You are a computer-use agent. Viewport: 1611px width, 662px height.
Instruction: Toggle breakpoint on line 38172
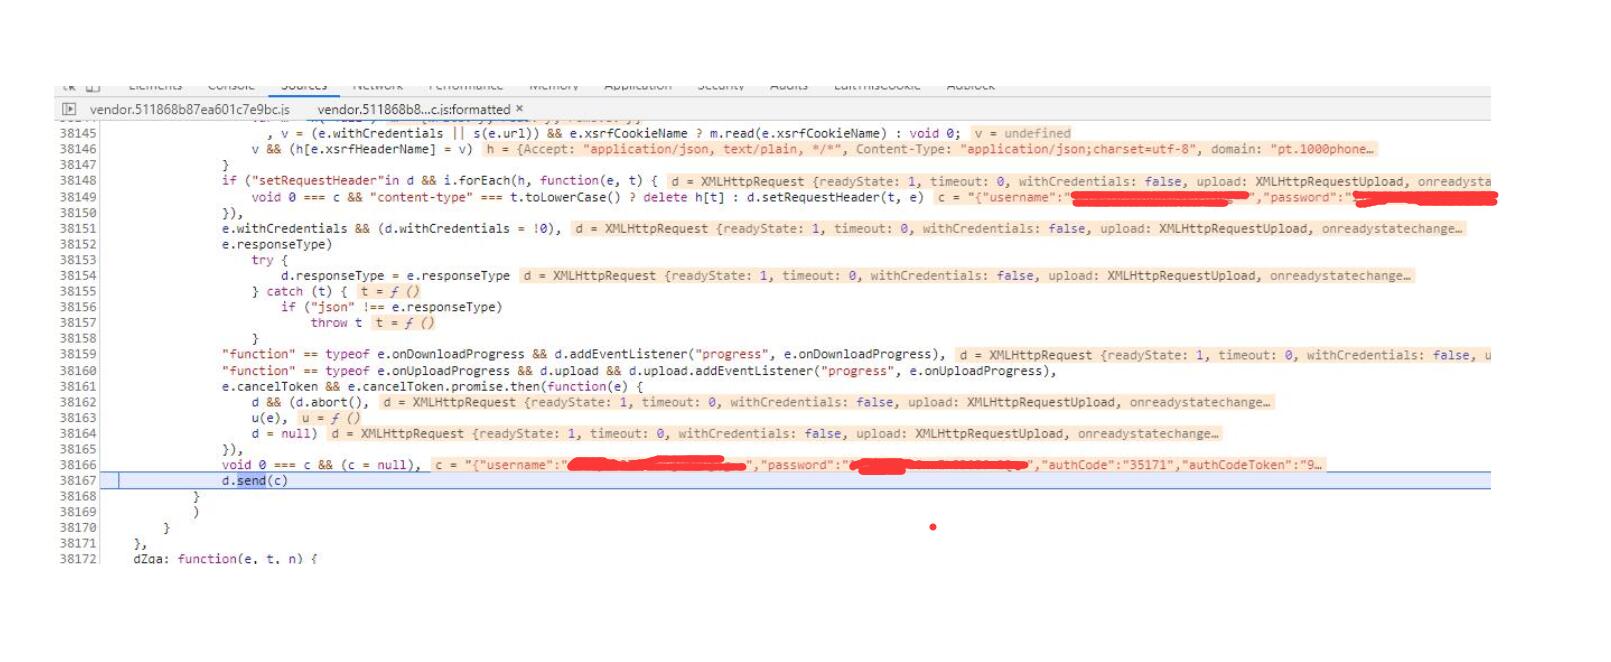tap(77, 558)
